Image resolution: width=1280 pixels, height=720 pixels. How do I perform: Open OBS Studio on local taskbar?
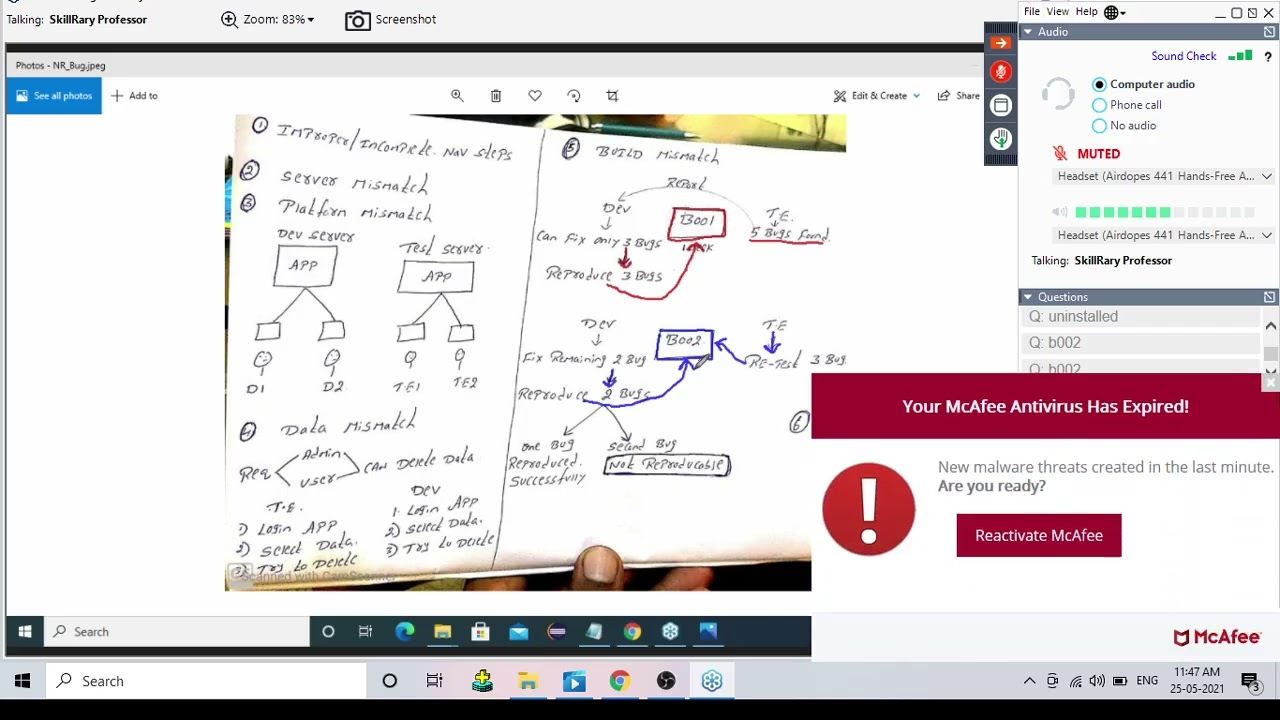pos(666,681)
